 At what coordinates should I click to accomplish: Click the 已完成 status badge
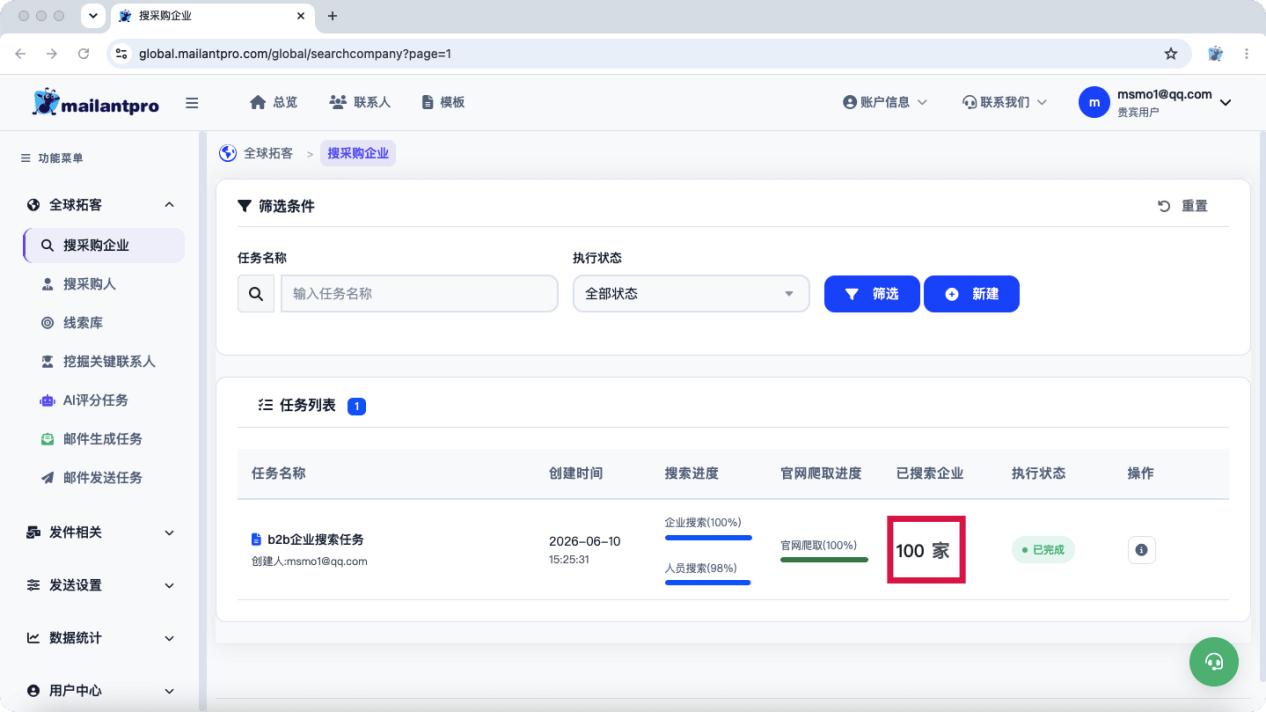click(x=1043, y=550)
